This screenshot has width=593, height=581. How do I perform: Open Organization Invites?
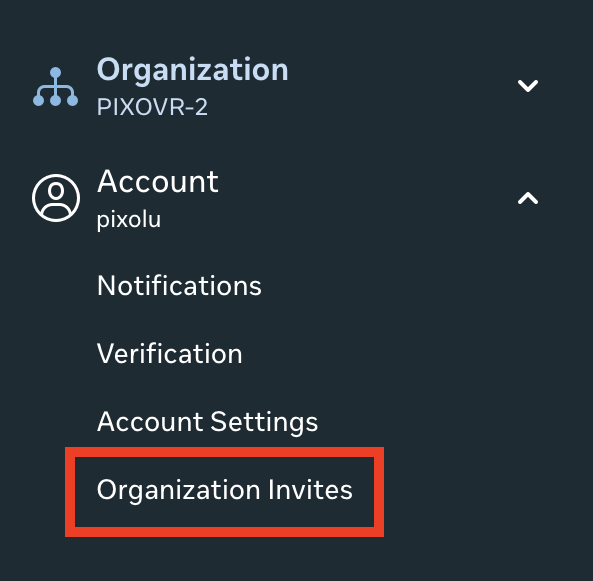(x=225, y=491)
